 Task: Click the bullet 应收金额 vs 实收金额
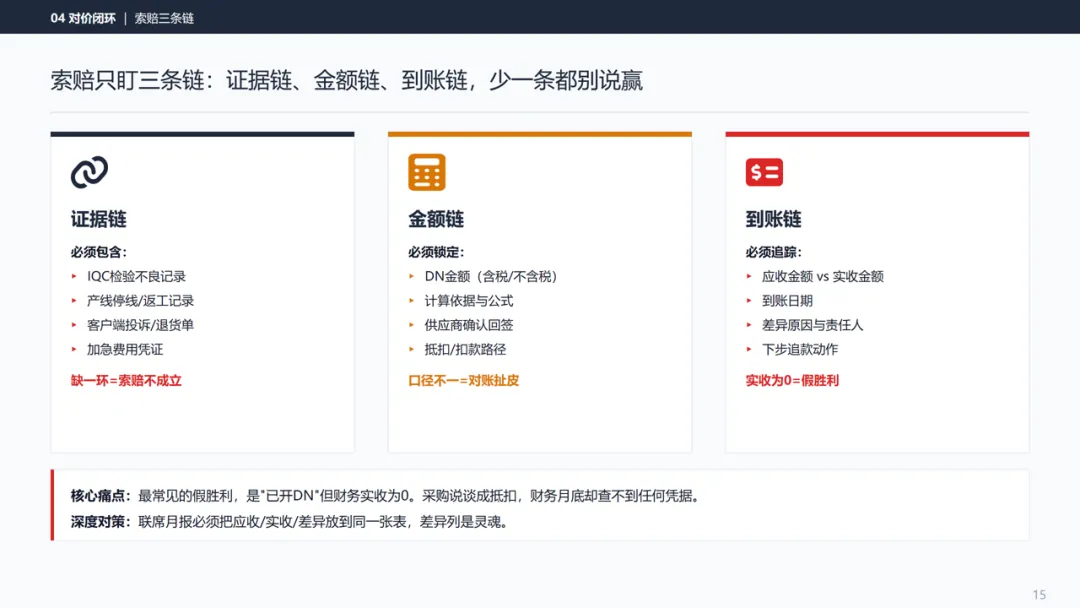(x=822, y=276)
